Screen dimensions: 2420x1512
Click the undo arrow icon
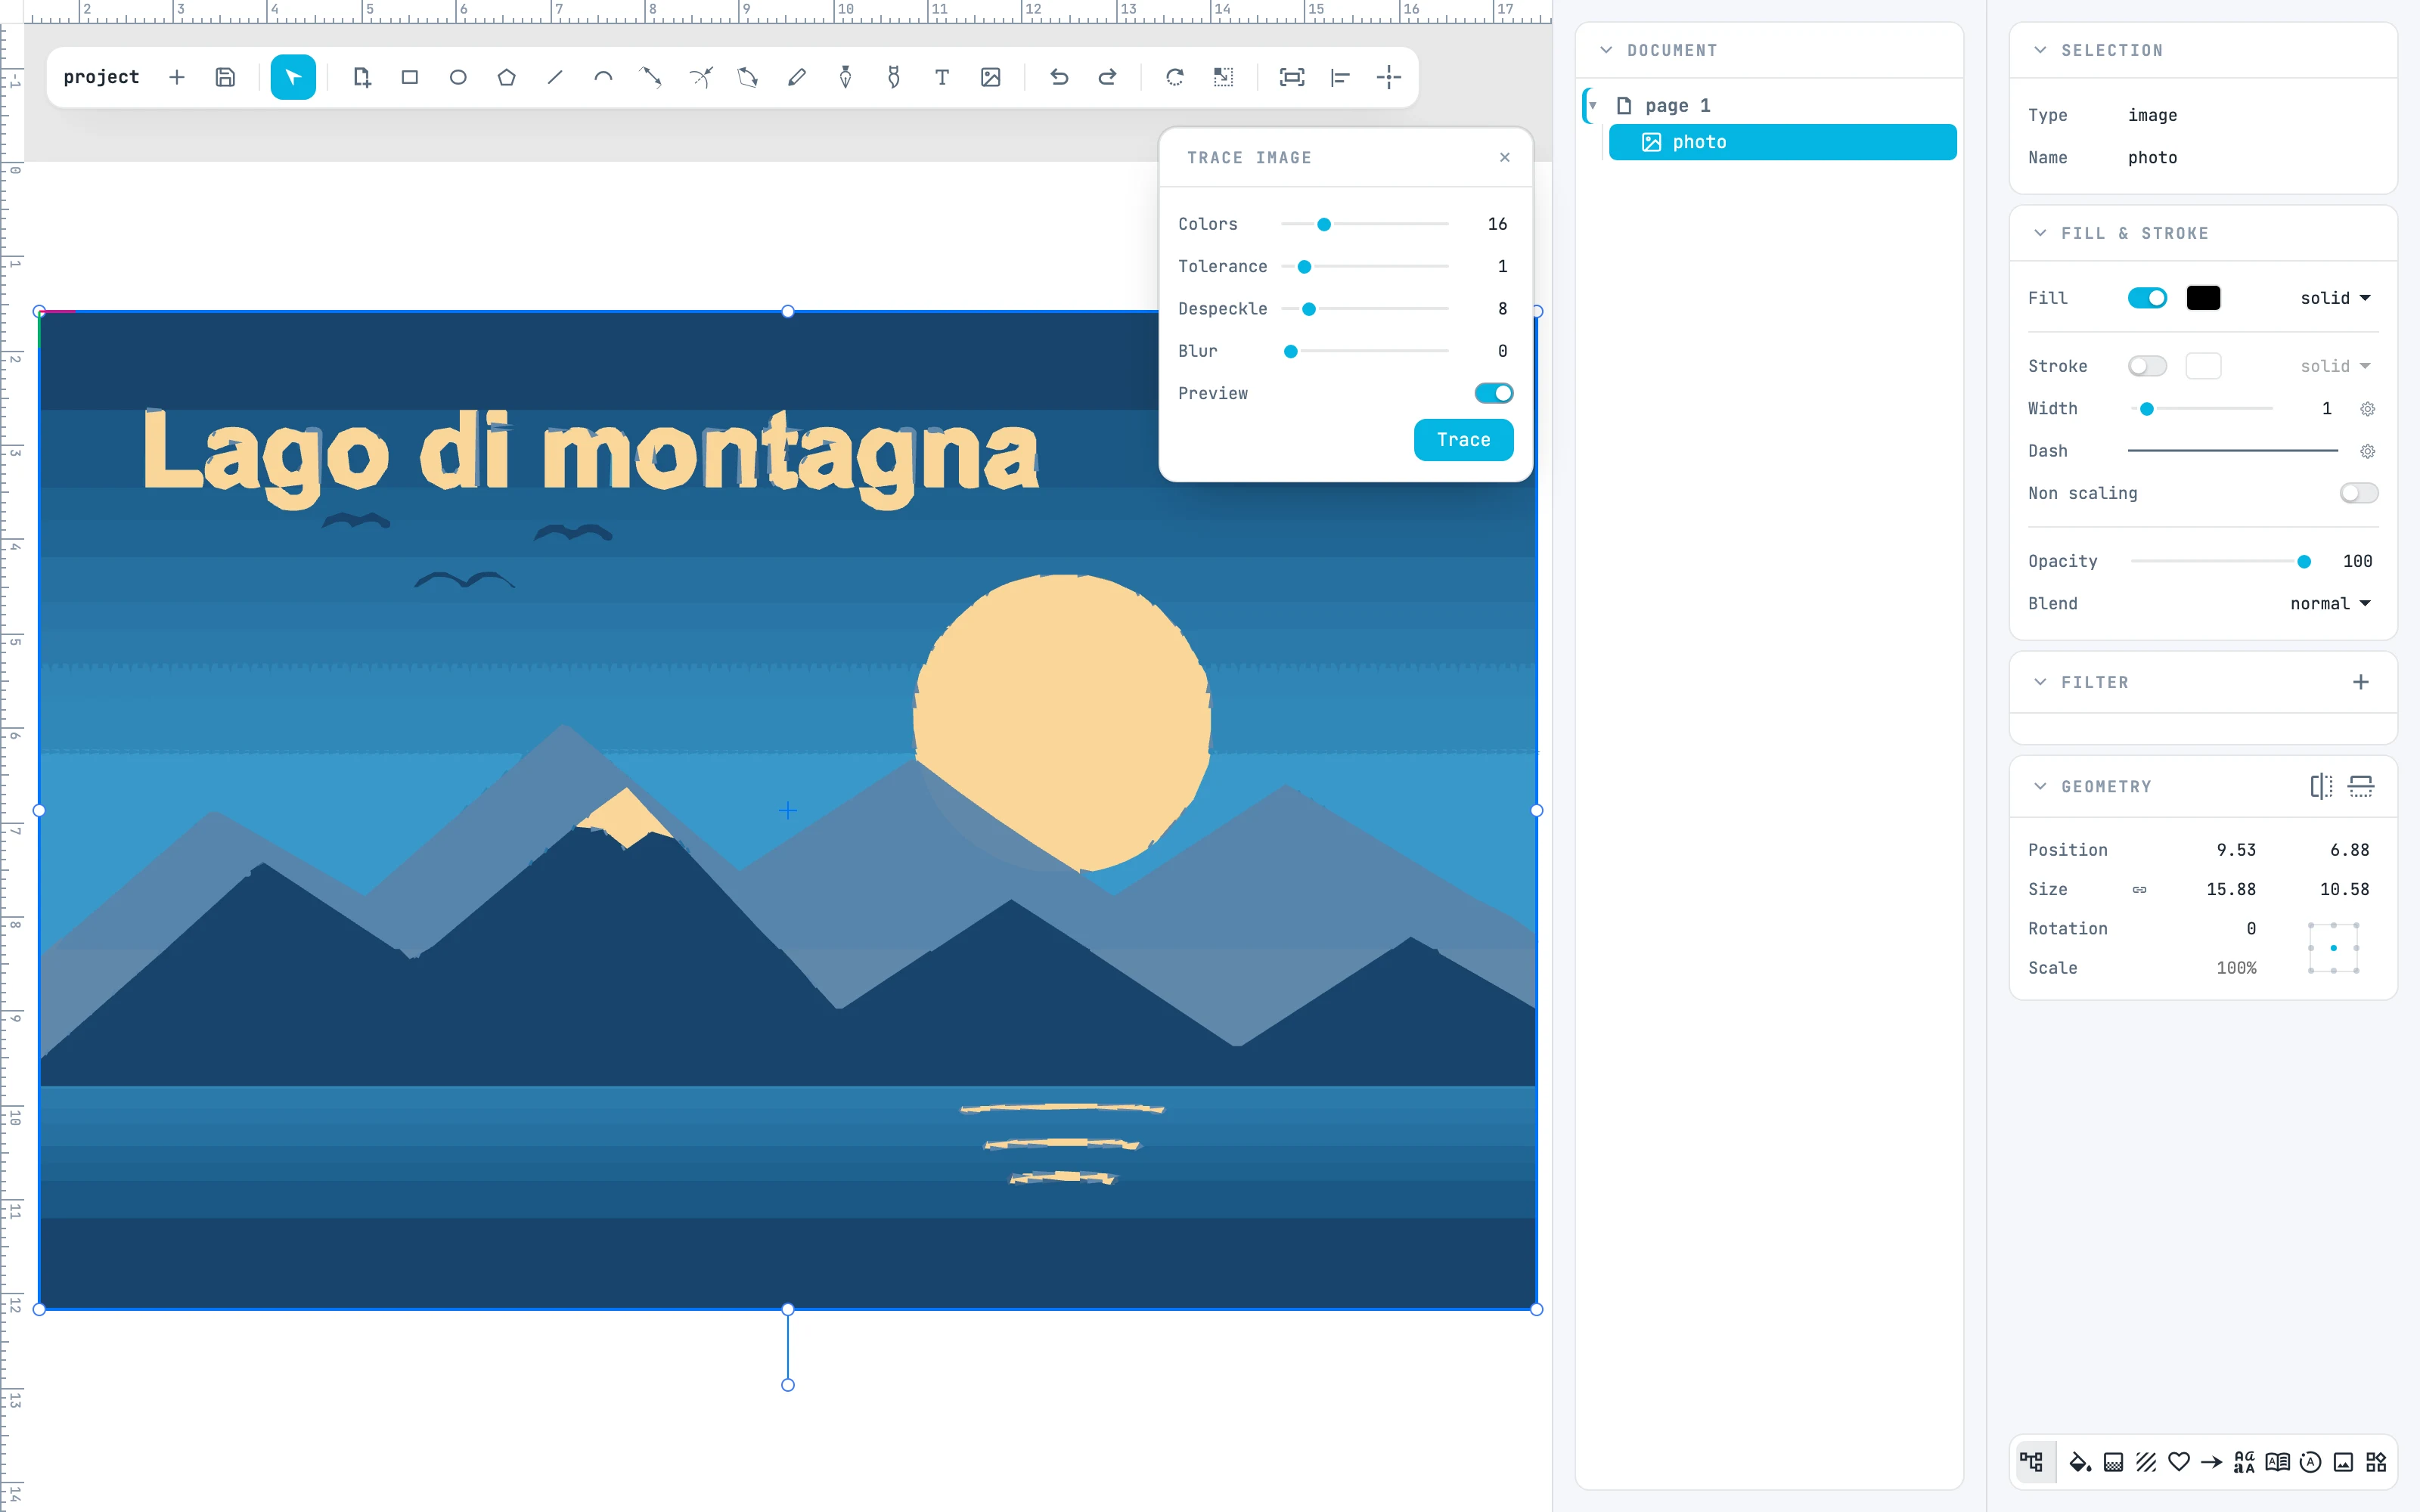tap(1059, 77)
